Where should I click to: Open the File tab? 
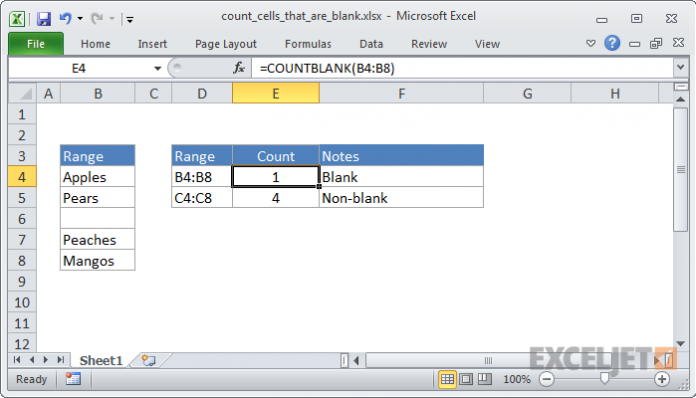pos(36,44)
